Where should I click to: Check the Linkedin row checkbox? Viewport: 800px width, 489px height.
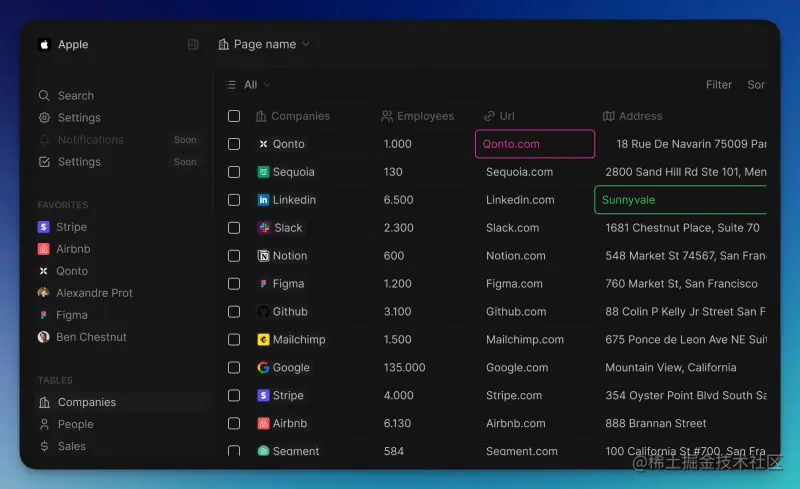[x=234, y=200]
